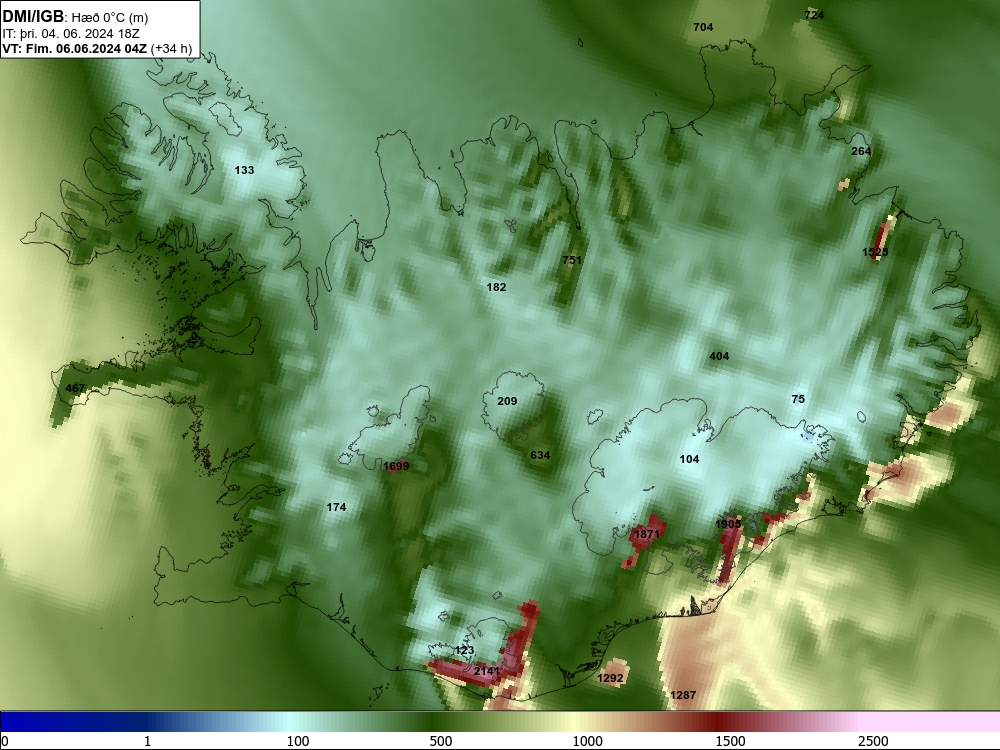
Task: Select the 1292 value label
Action: click(610, 678)
